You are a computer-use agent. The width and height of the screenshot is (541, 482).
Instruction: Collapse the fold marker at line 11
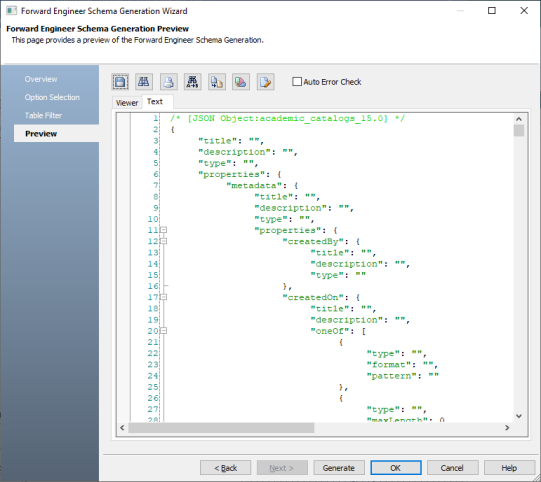point(164,230)
